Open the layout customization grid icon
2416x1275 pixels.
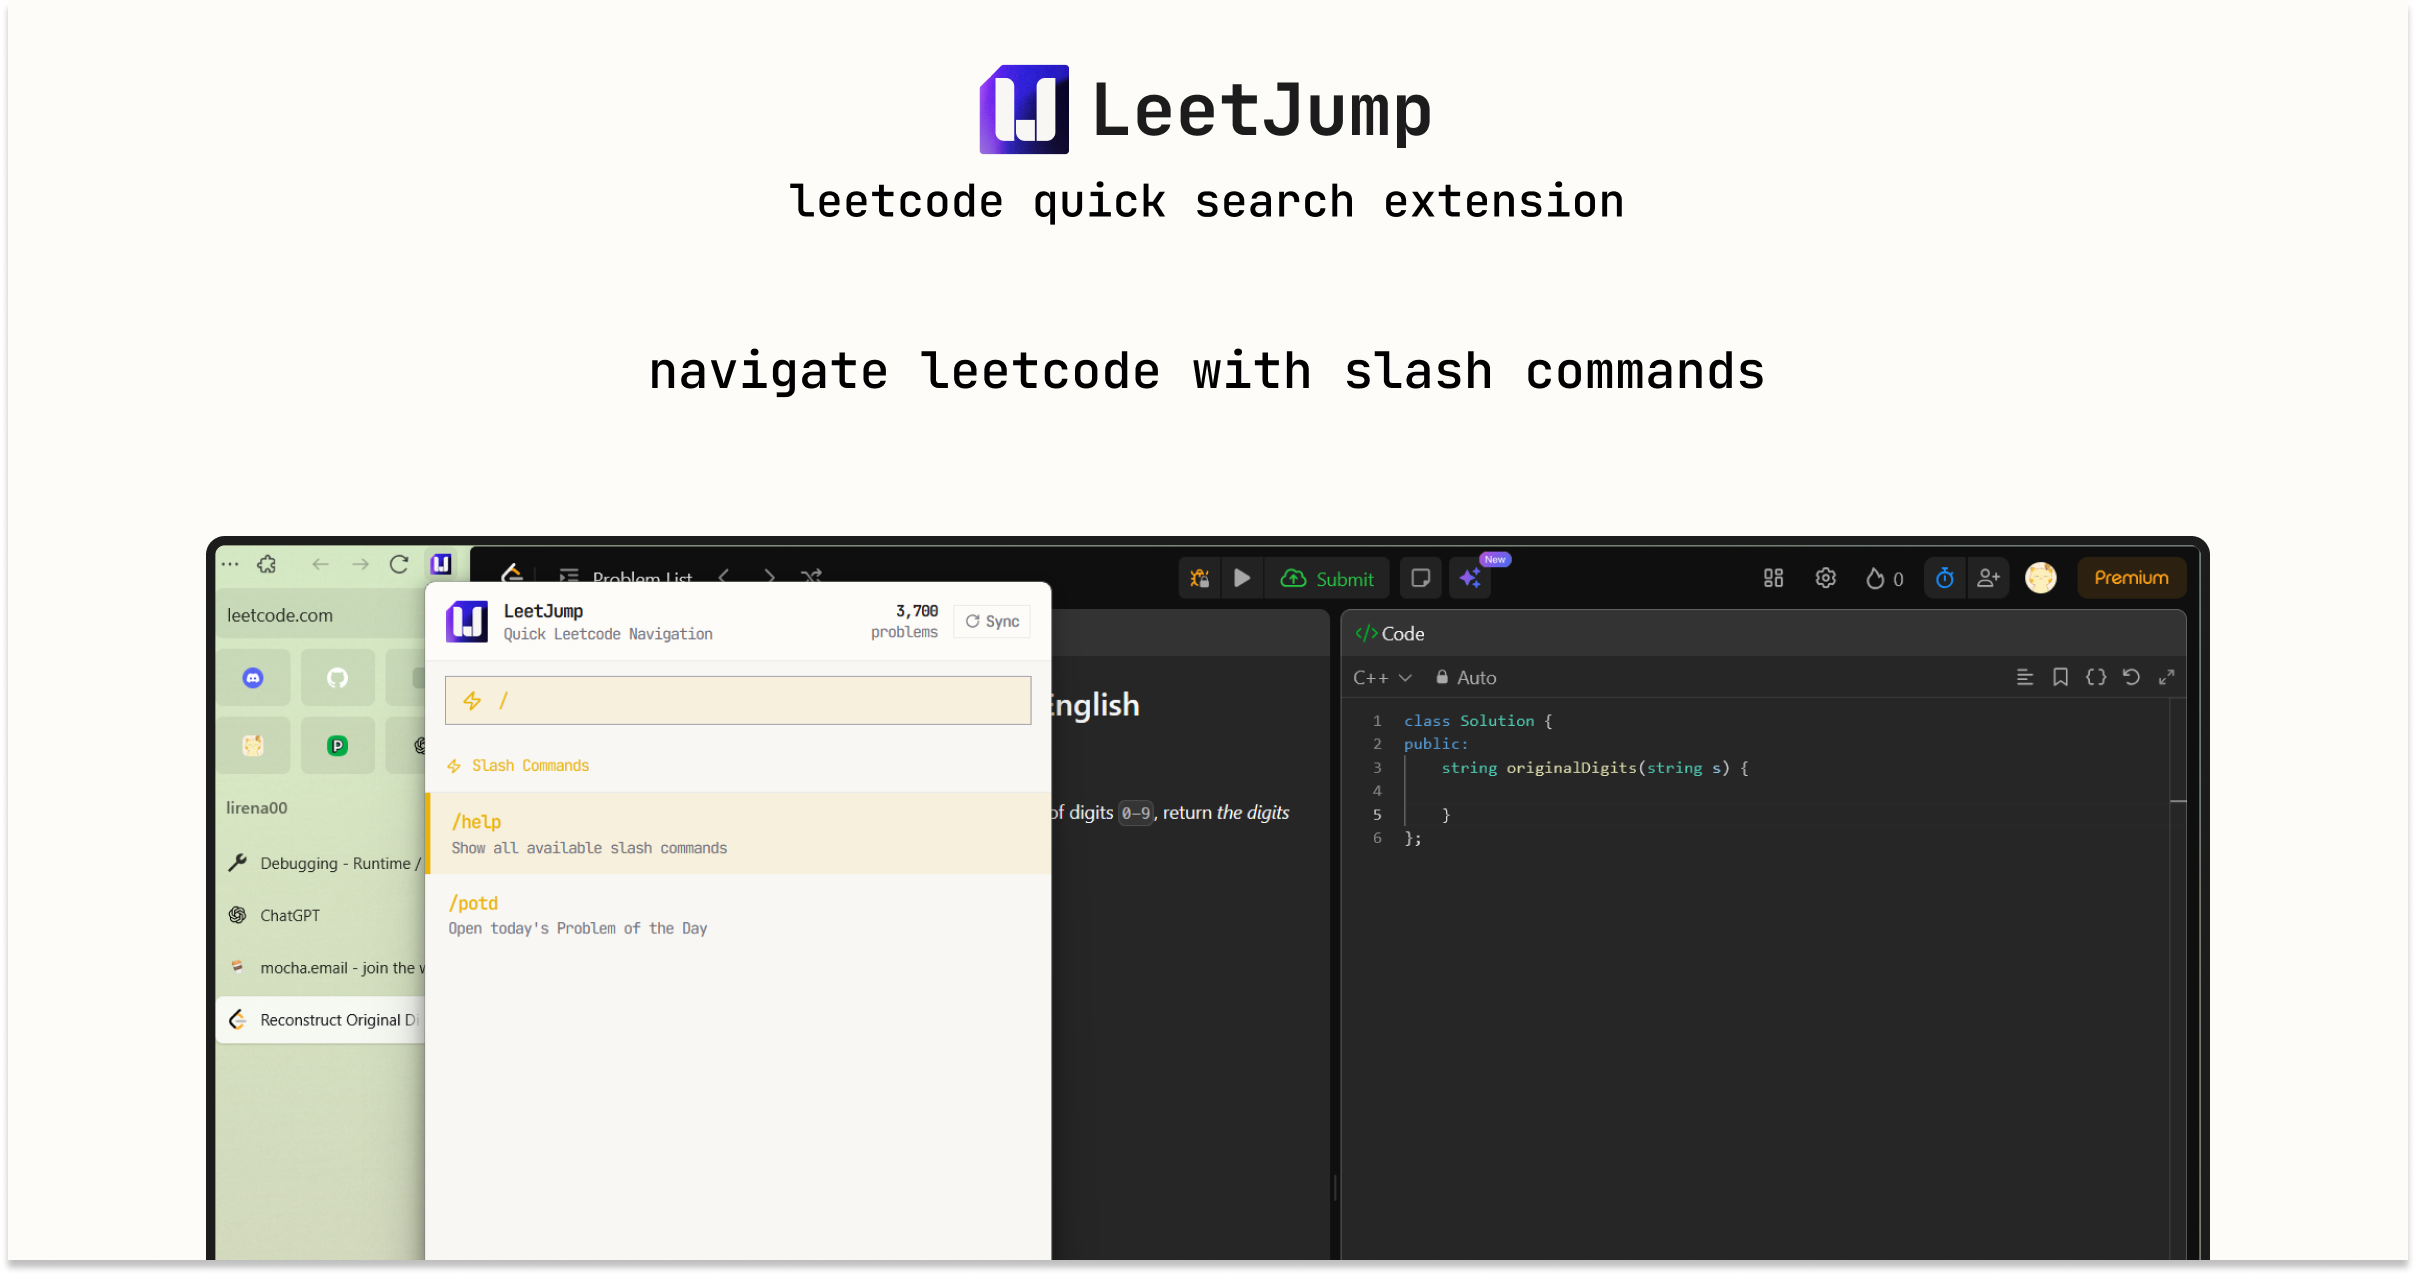(1773, 578)
